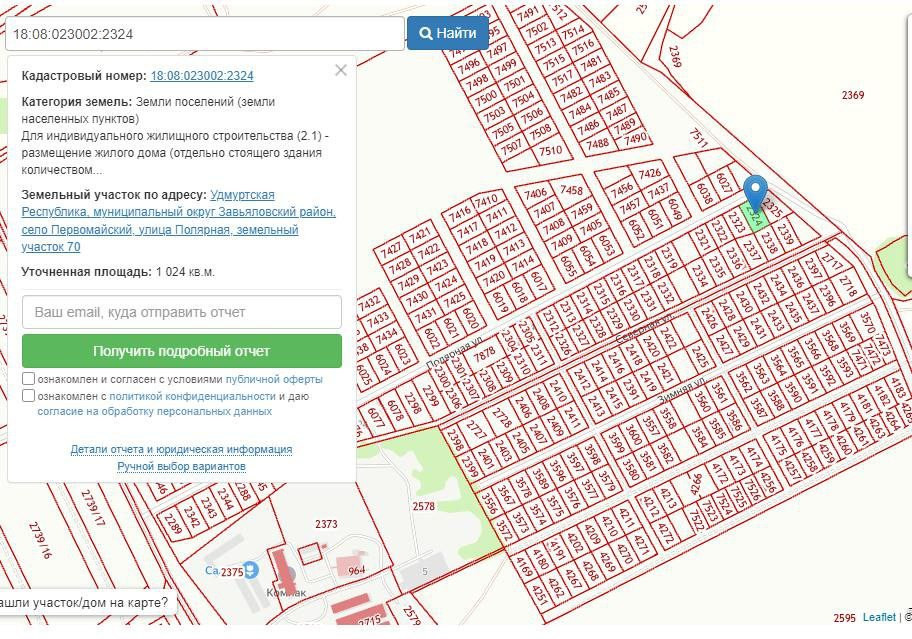The height and width of the screenshot is (639, 912).
Task: Click the email input field
Action: point(182,312)
